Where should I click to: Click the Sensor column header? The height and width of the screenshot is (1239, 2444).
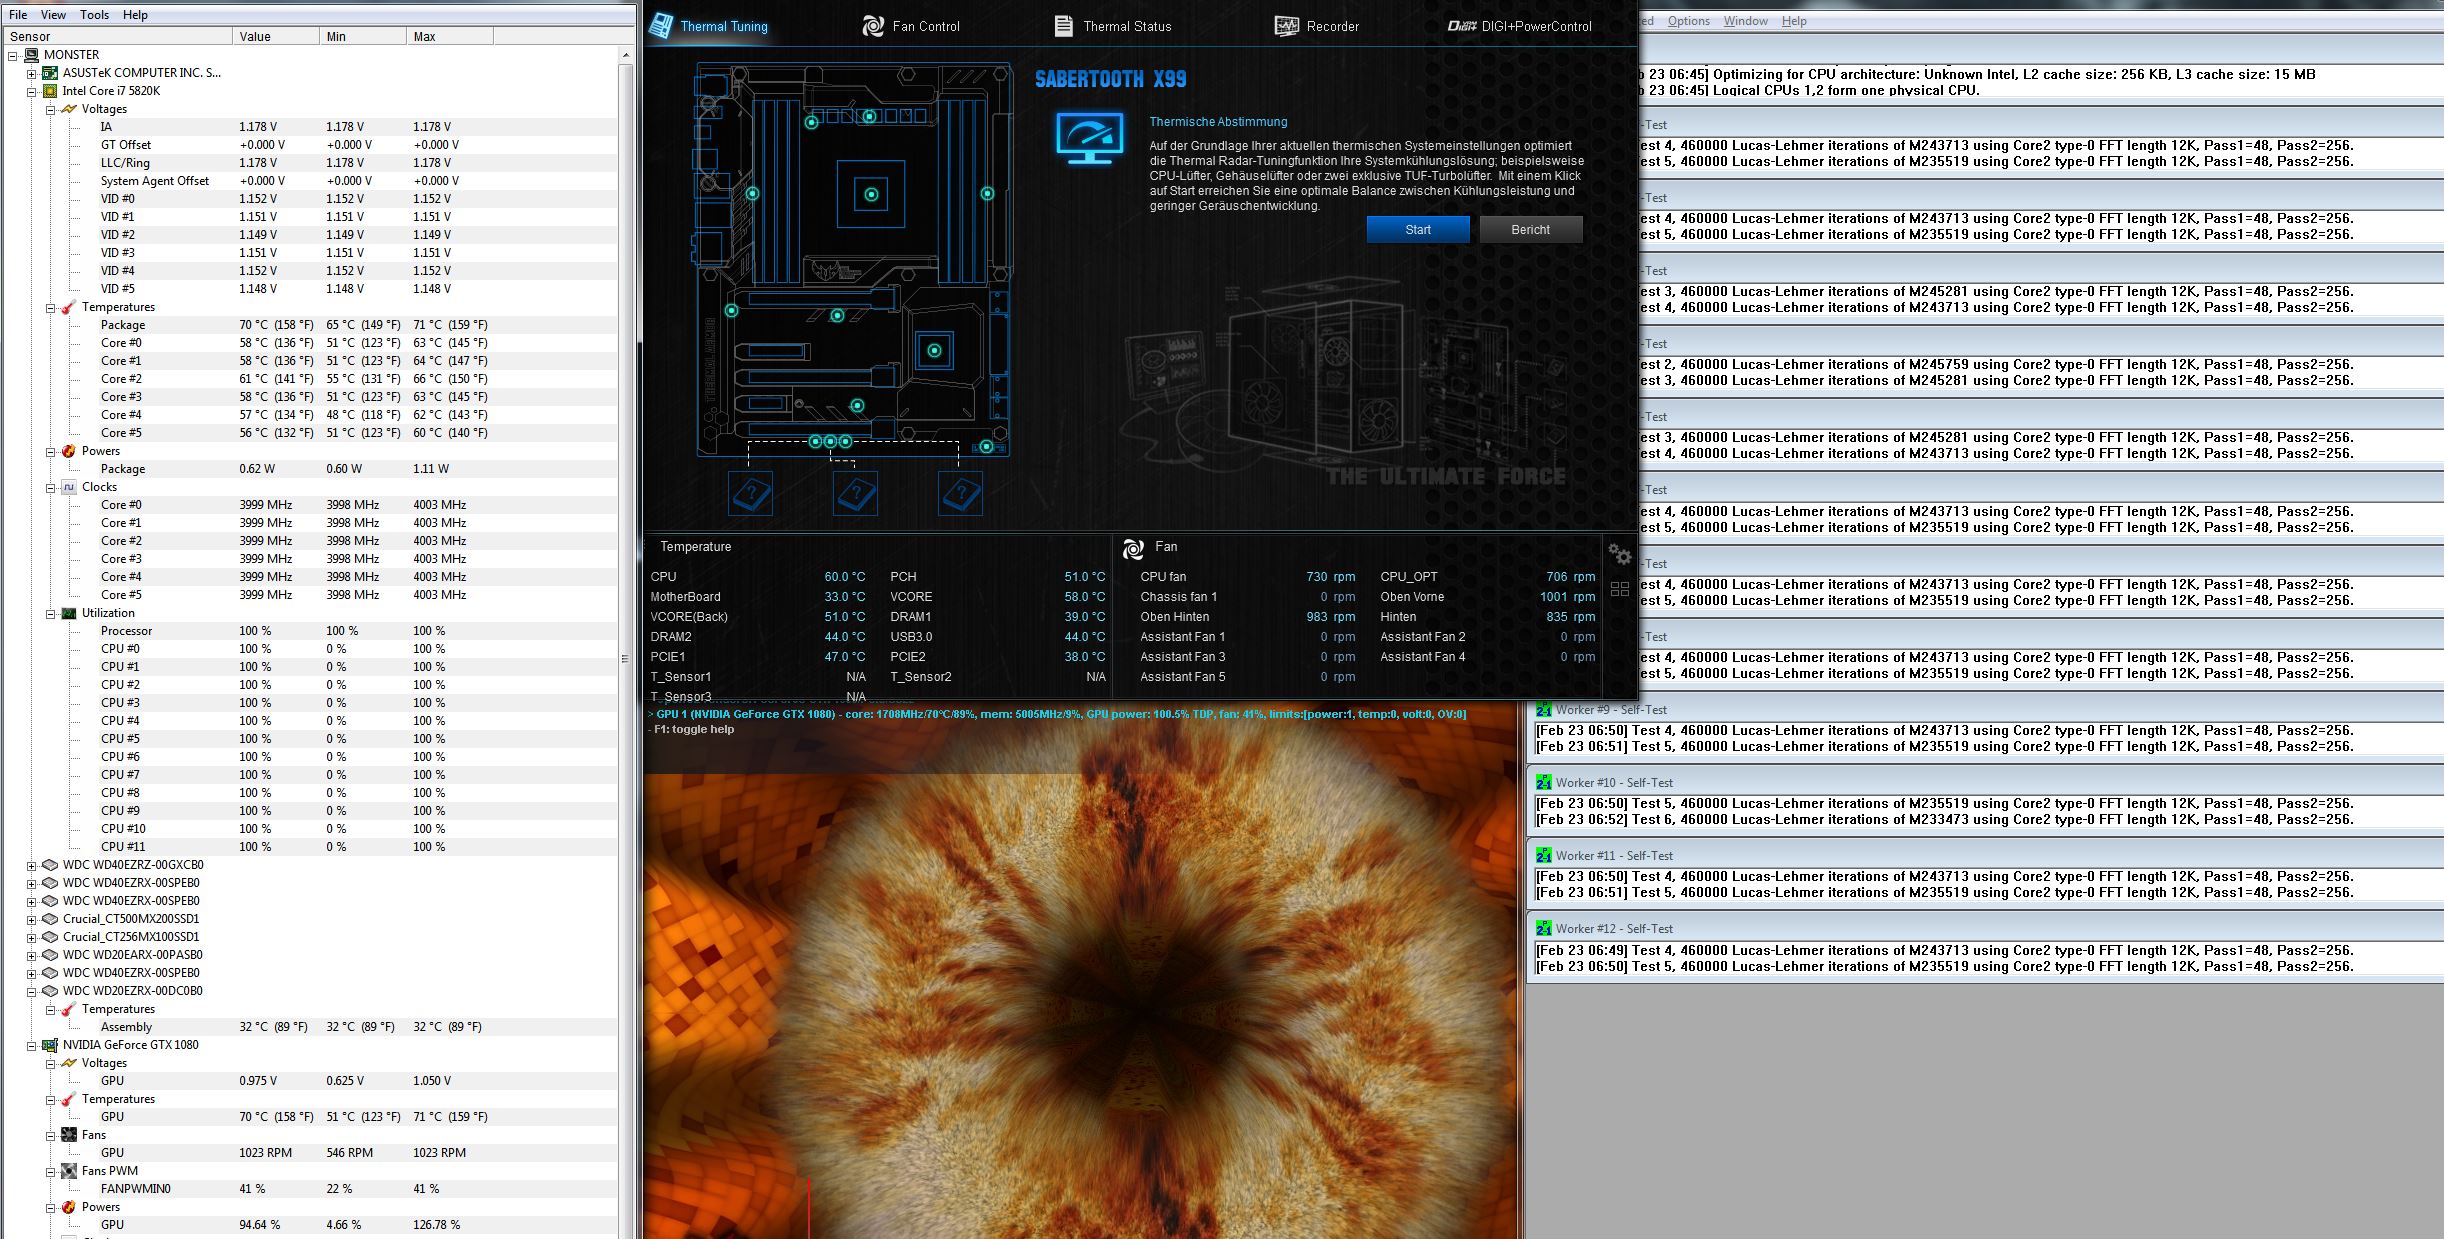[119, 37]
